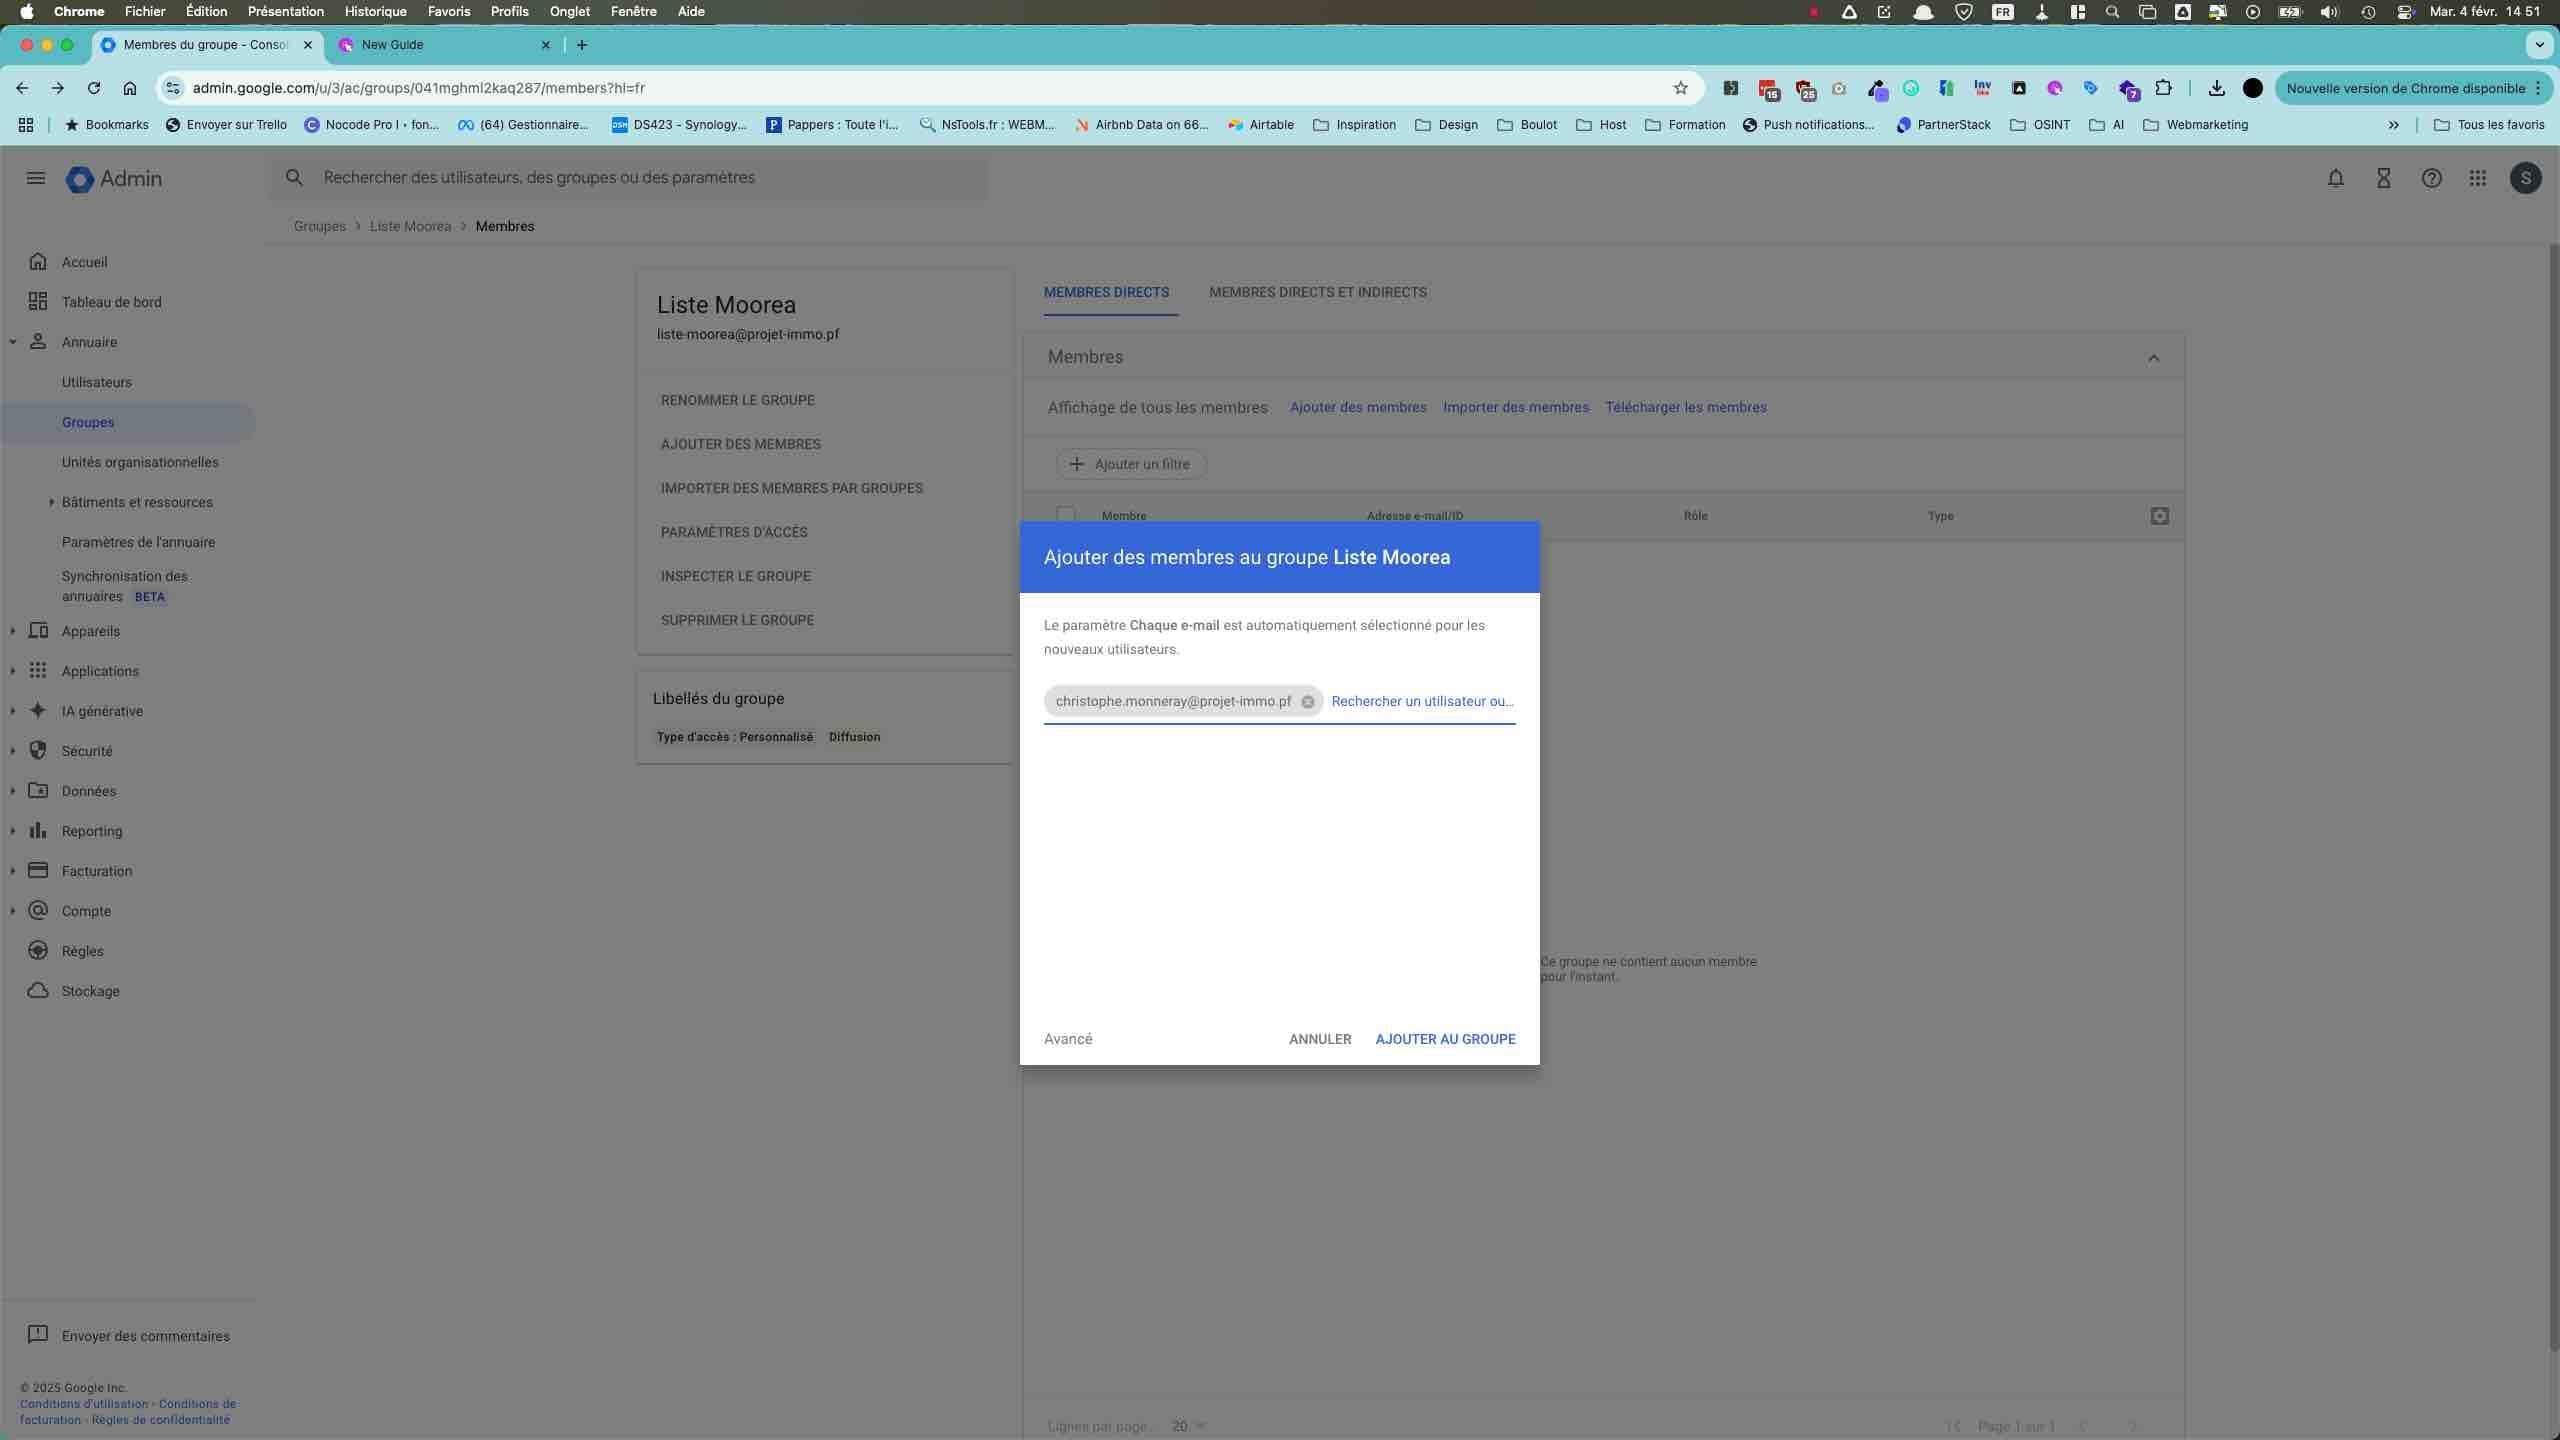Open the Historique menu in menu bar

(375, 12)
